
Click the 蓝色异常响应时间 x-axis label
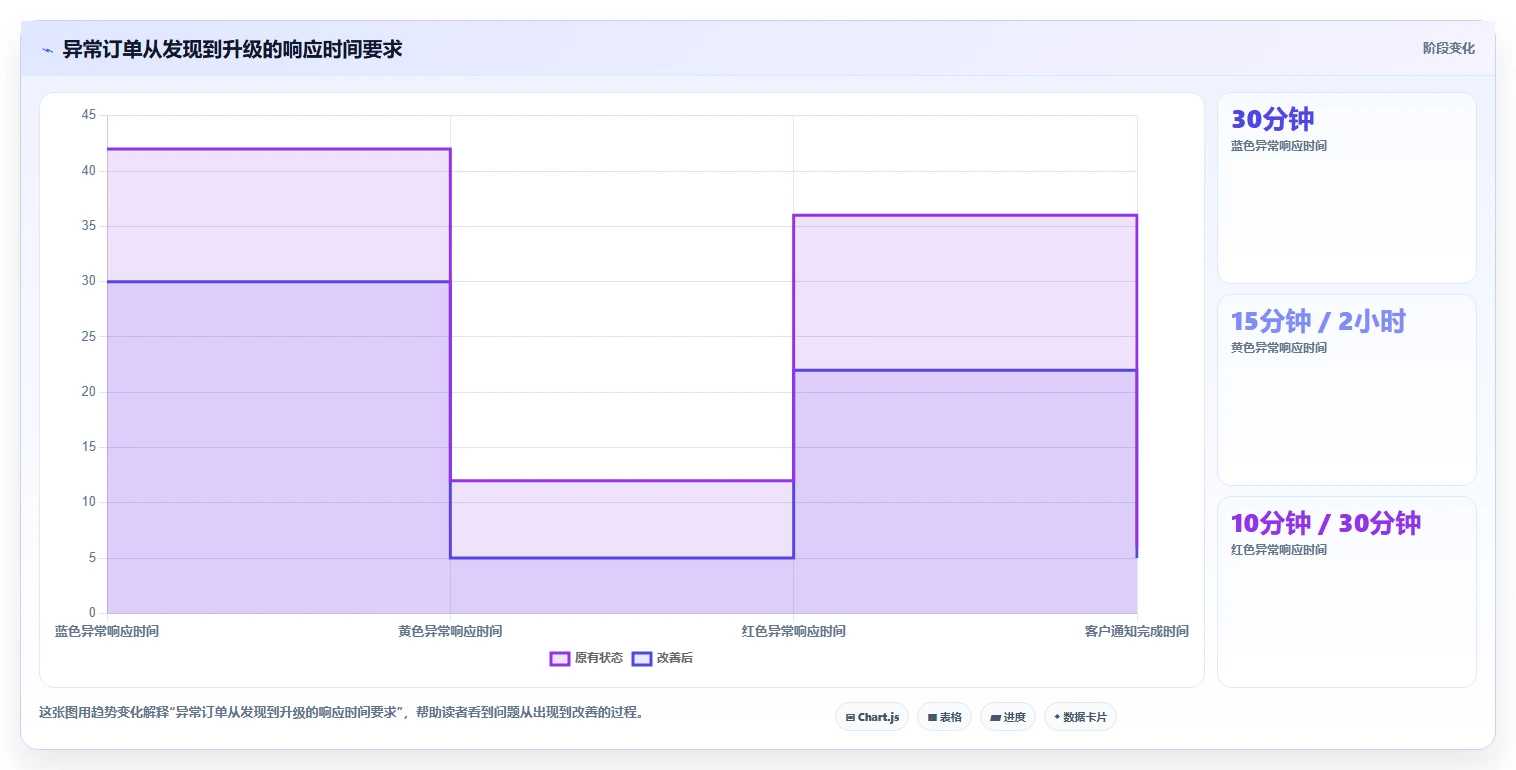(107, 632)
